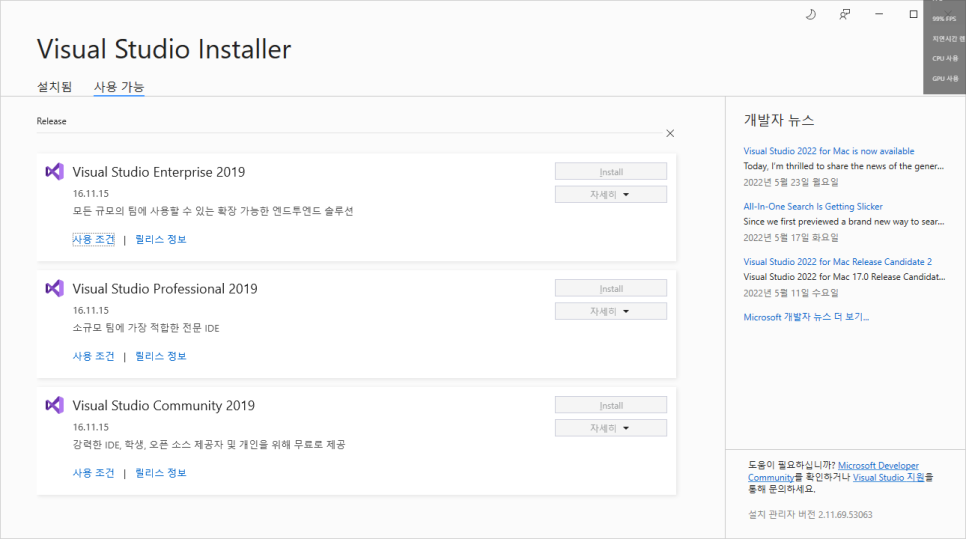Open 릴리스 정보 link for Professional 2019
The image size is (966, 539).
coord(161,356)
